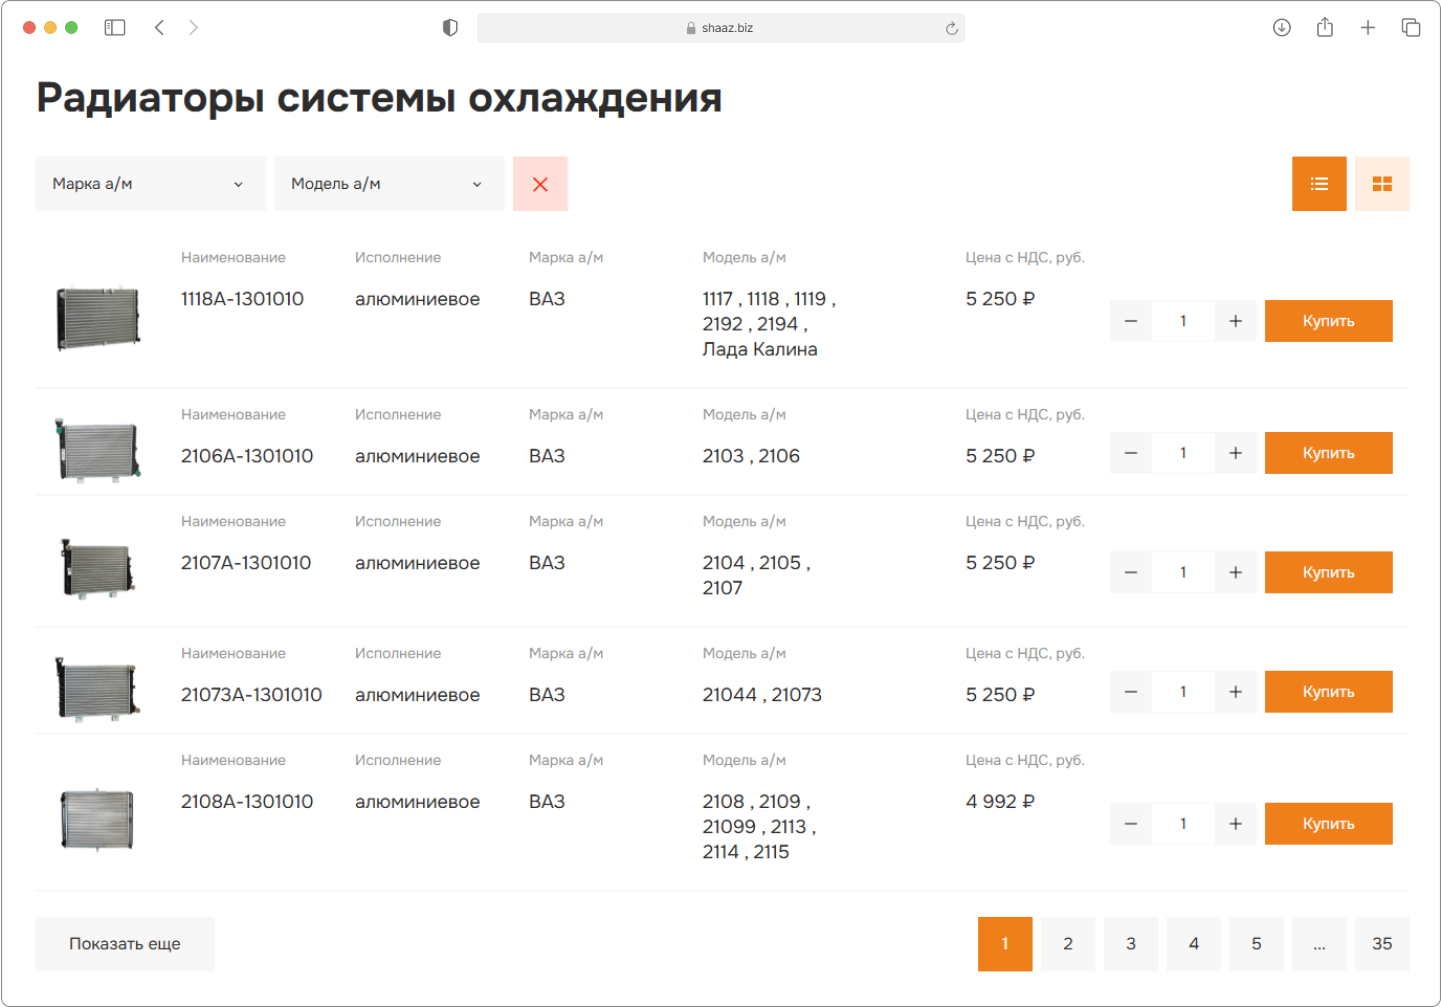Screen dimensions: 1441x1007
Task: Click plus for the 2107A-1301010 row
Action: tap(1235, 572)
